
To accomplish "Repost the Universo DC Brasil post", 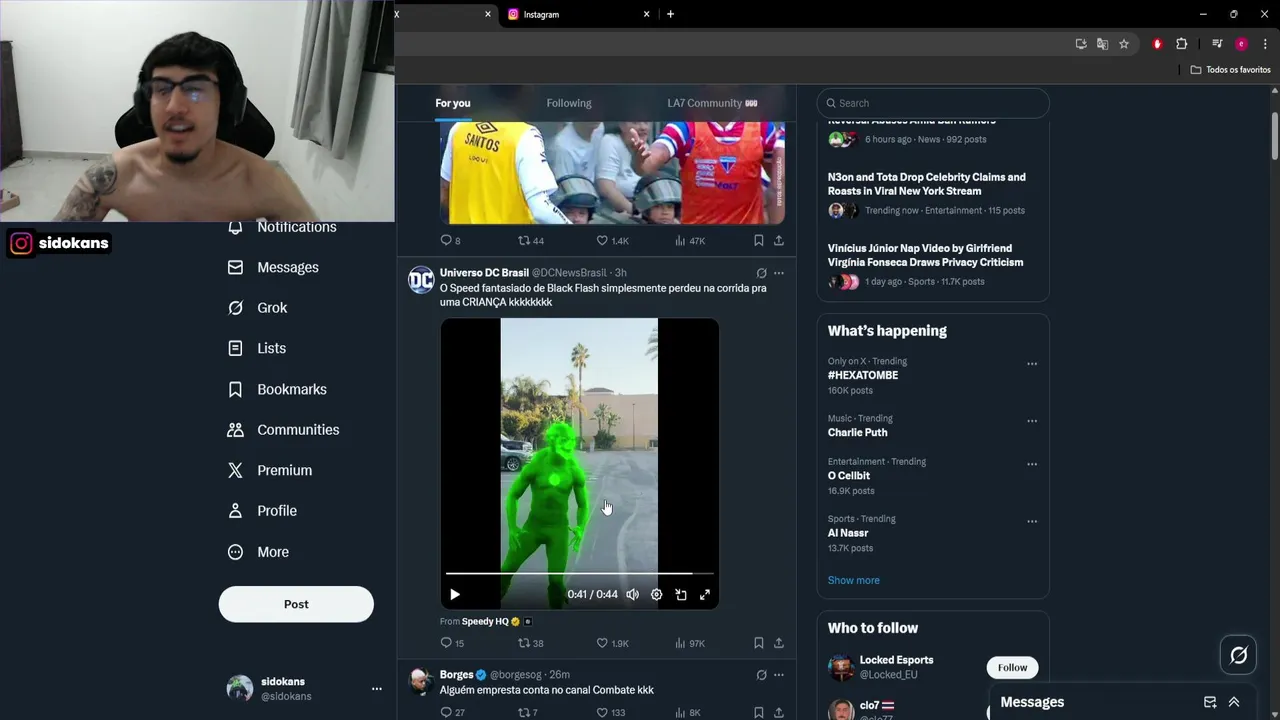I will pos(530,643).
